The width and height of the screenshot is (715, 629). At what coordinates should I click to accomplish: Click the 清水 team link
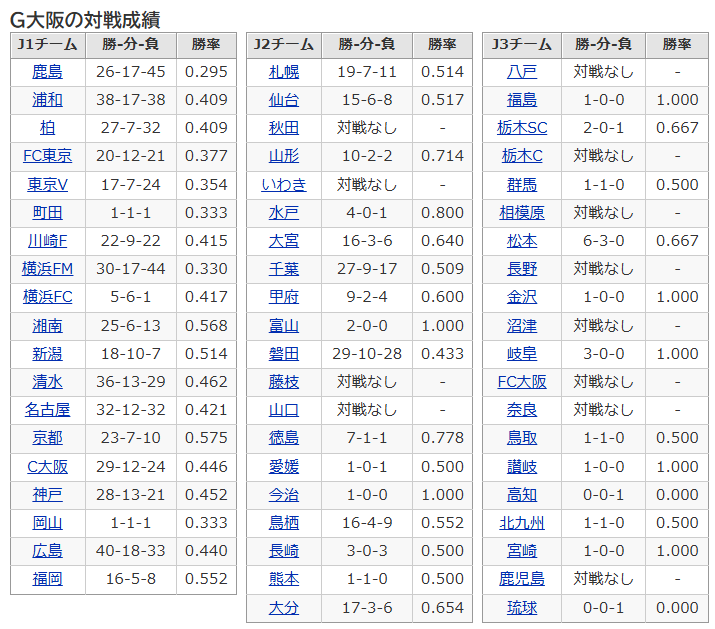pyautogui.click(x=47, y=382)
